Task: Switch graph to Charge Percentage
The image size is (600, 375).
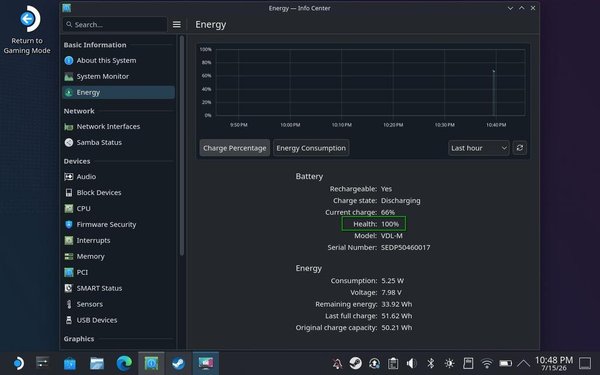Action: click(x=235, y=148)
